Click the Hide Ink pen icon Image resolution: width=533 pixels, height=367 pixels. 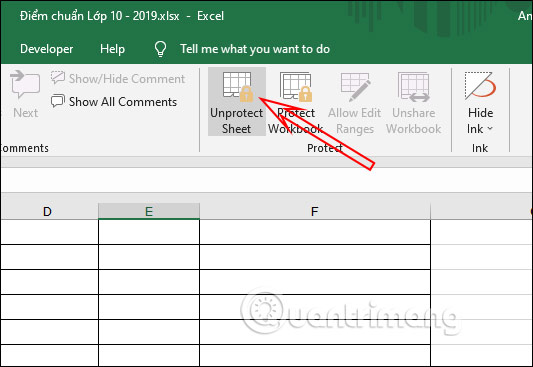click(480, 86)
